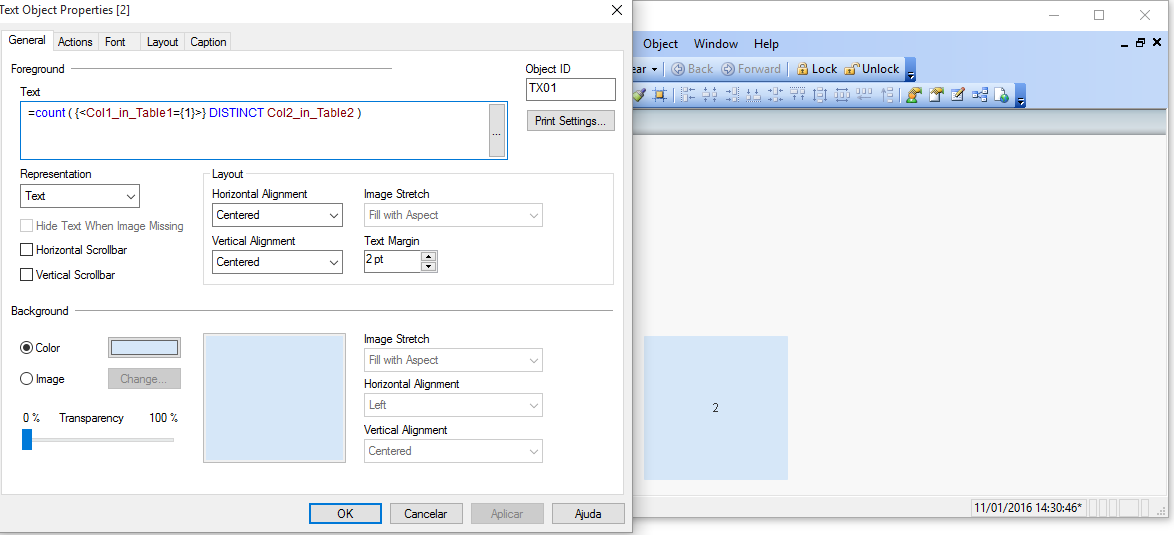Screen dimensions: 1174x535
Task: Click the User Preferences person icon
Action: (x=914, y=95)
